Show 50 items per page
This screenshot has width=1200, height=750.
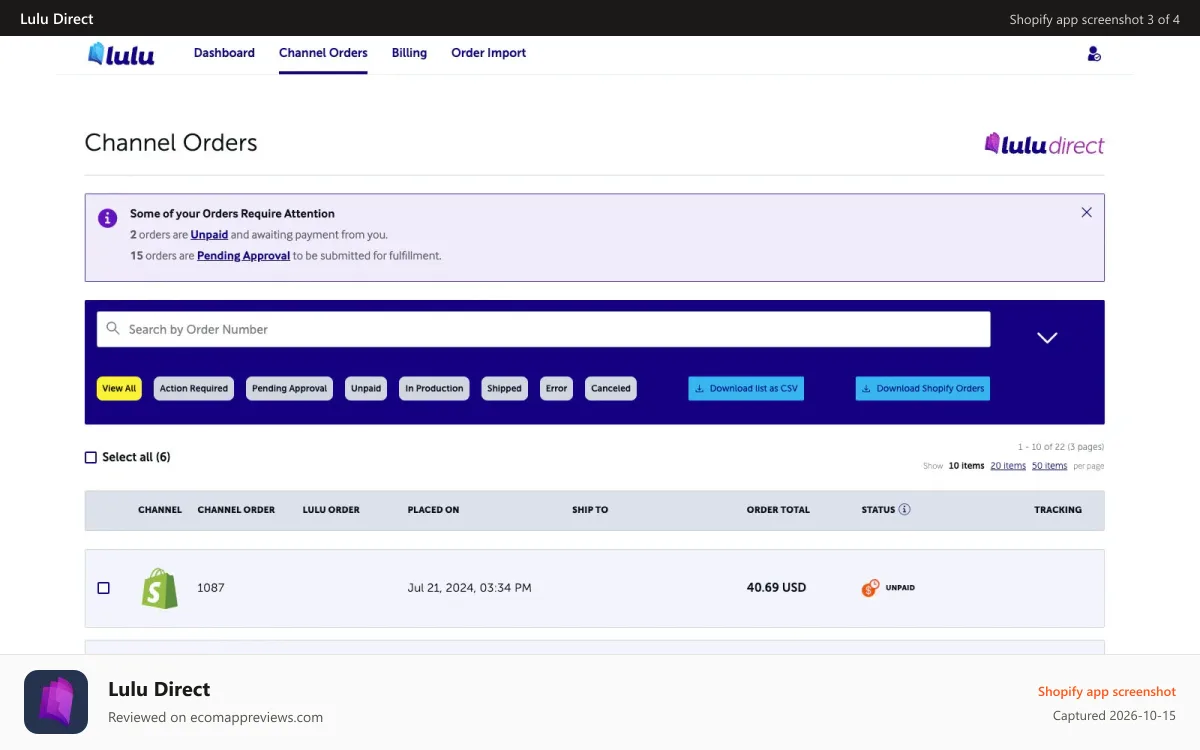[x=1049, y=466]
